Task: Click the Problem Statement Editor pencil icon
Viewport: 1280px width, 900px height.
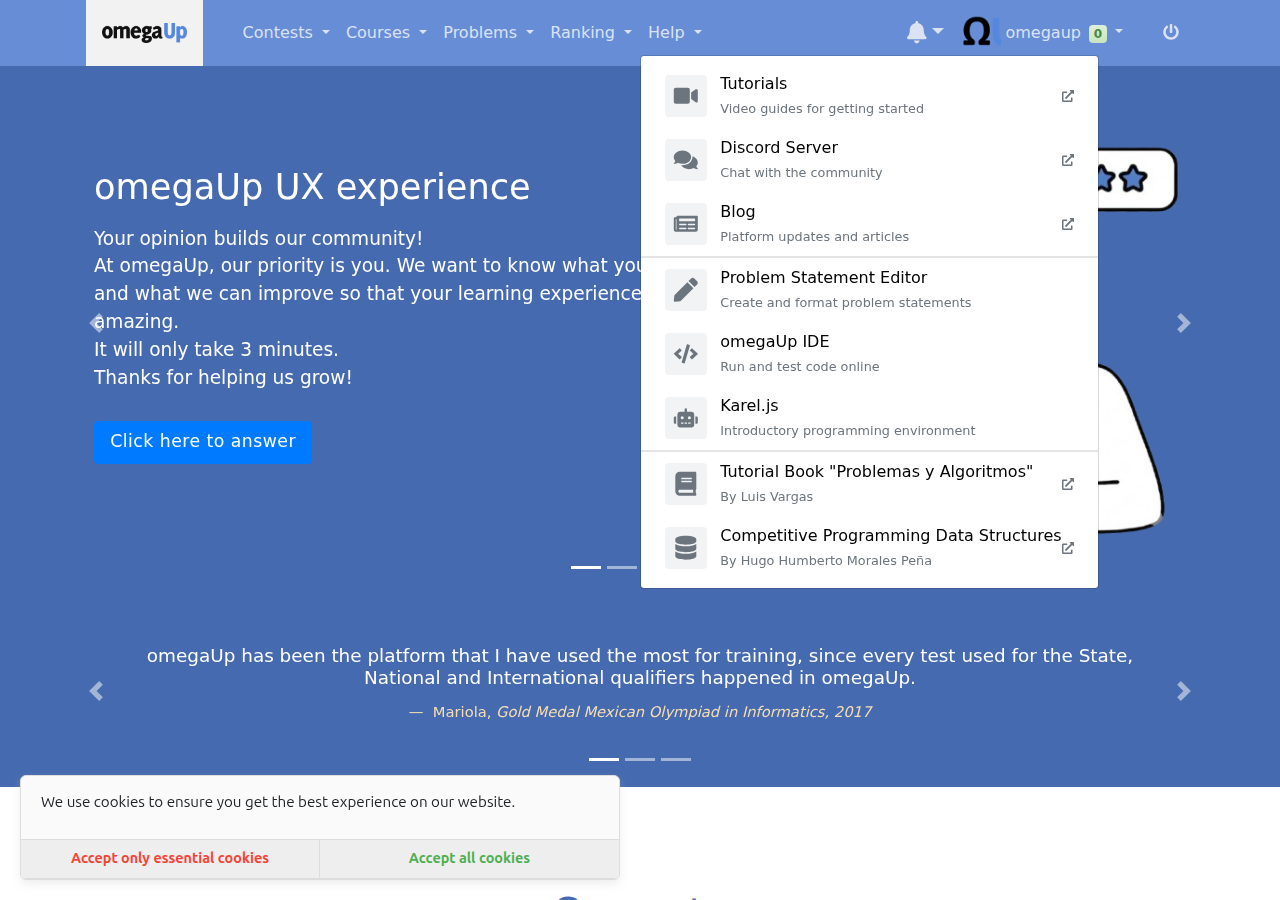Action: 686,290
